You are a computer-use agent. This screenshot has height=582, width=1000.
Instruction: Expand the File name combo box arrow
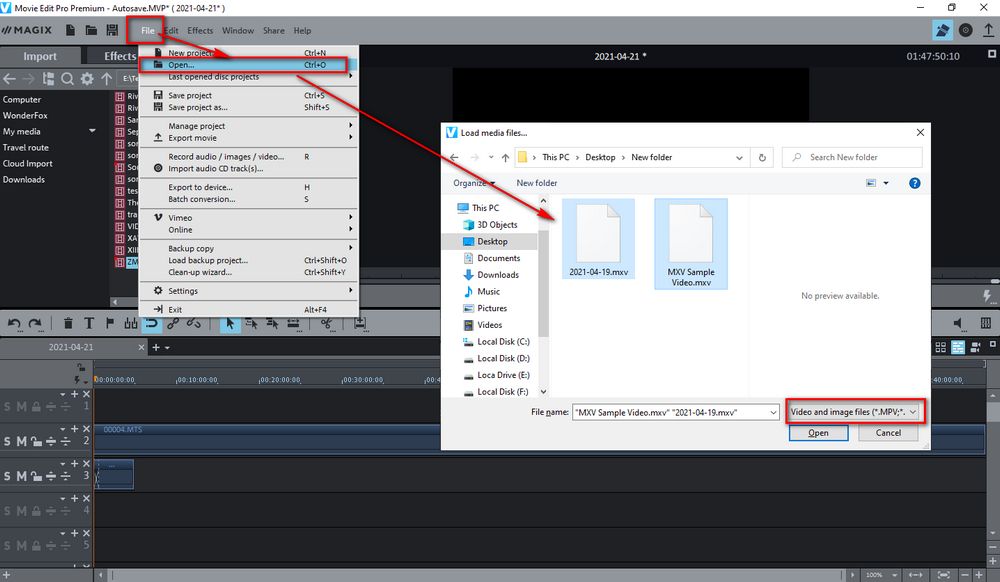773,412
